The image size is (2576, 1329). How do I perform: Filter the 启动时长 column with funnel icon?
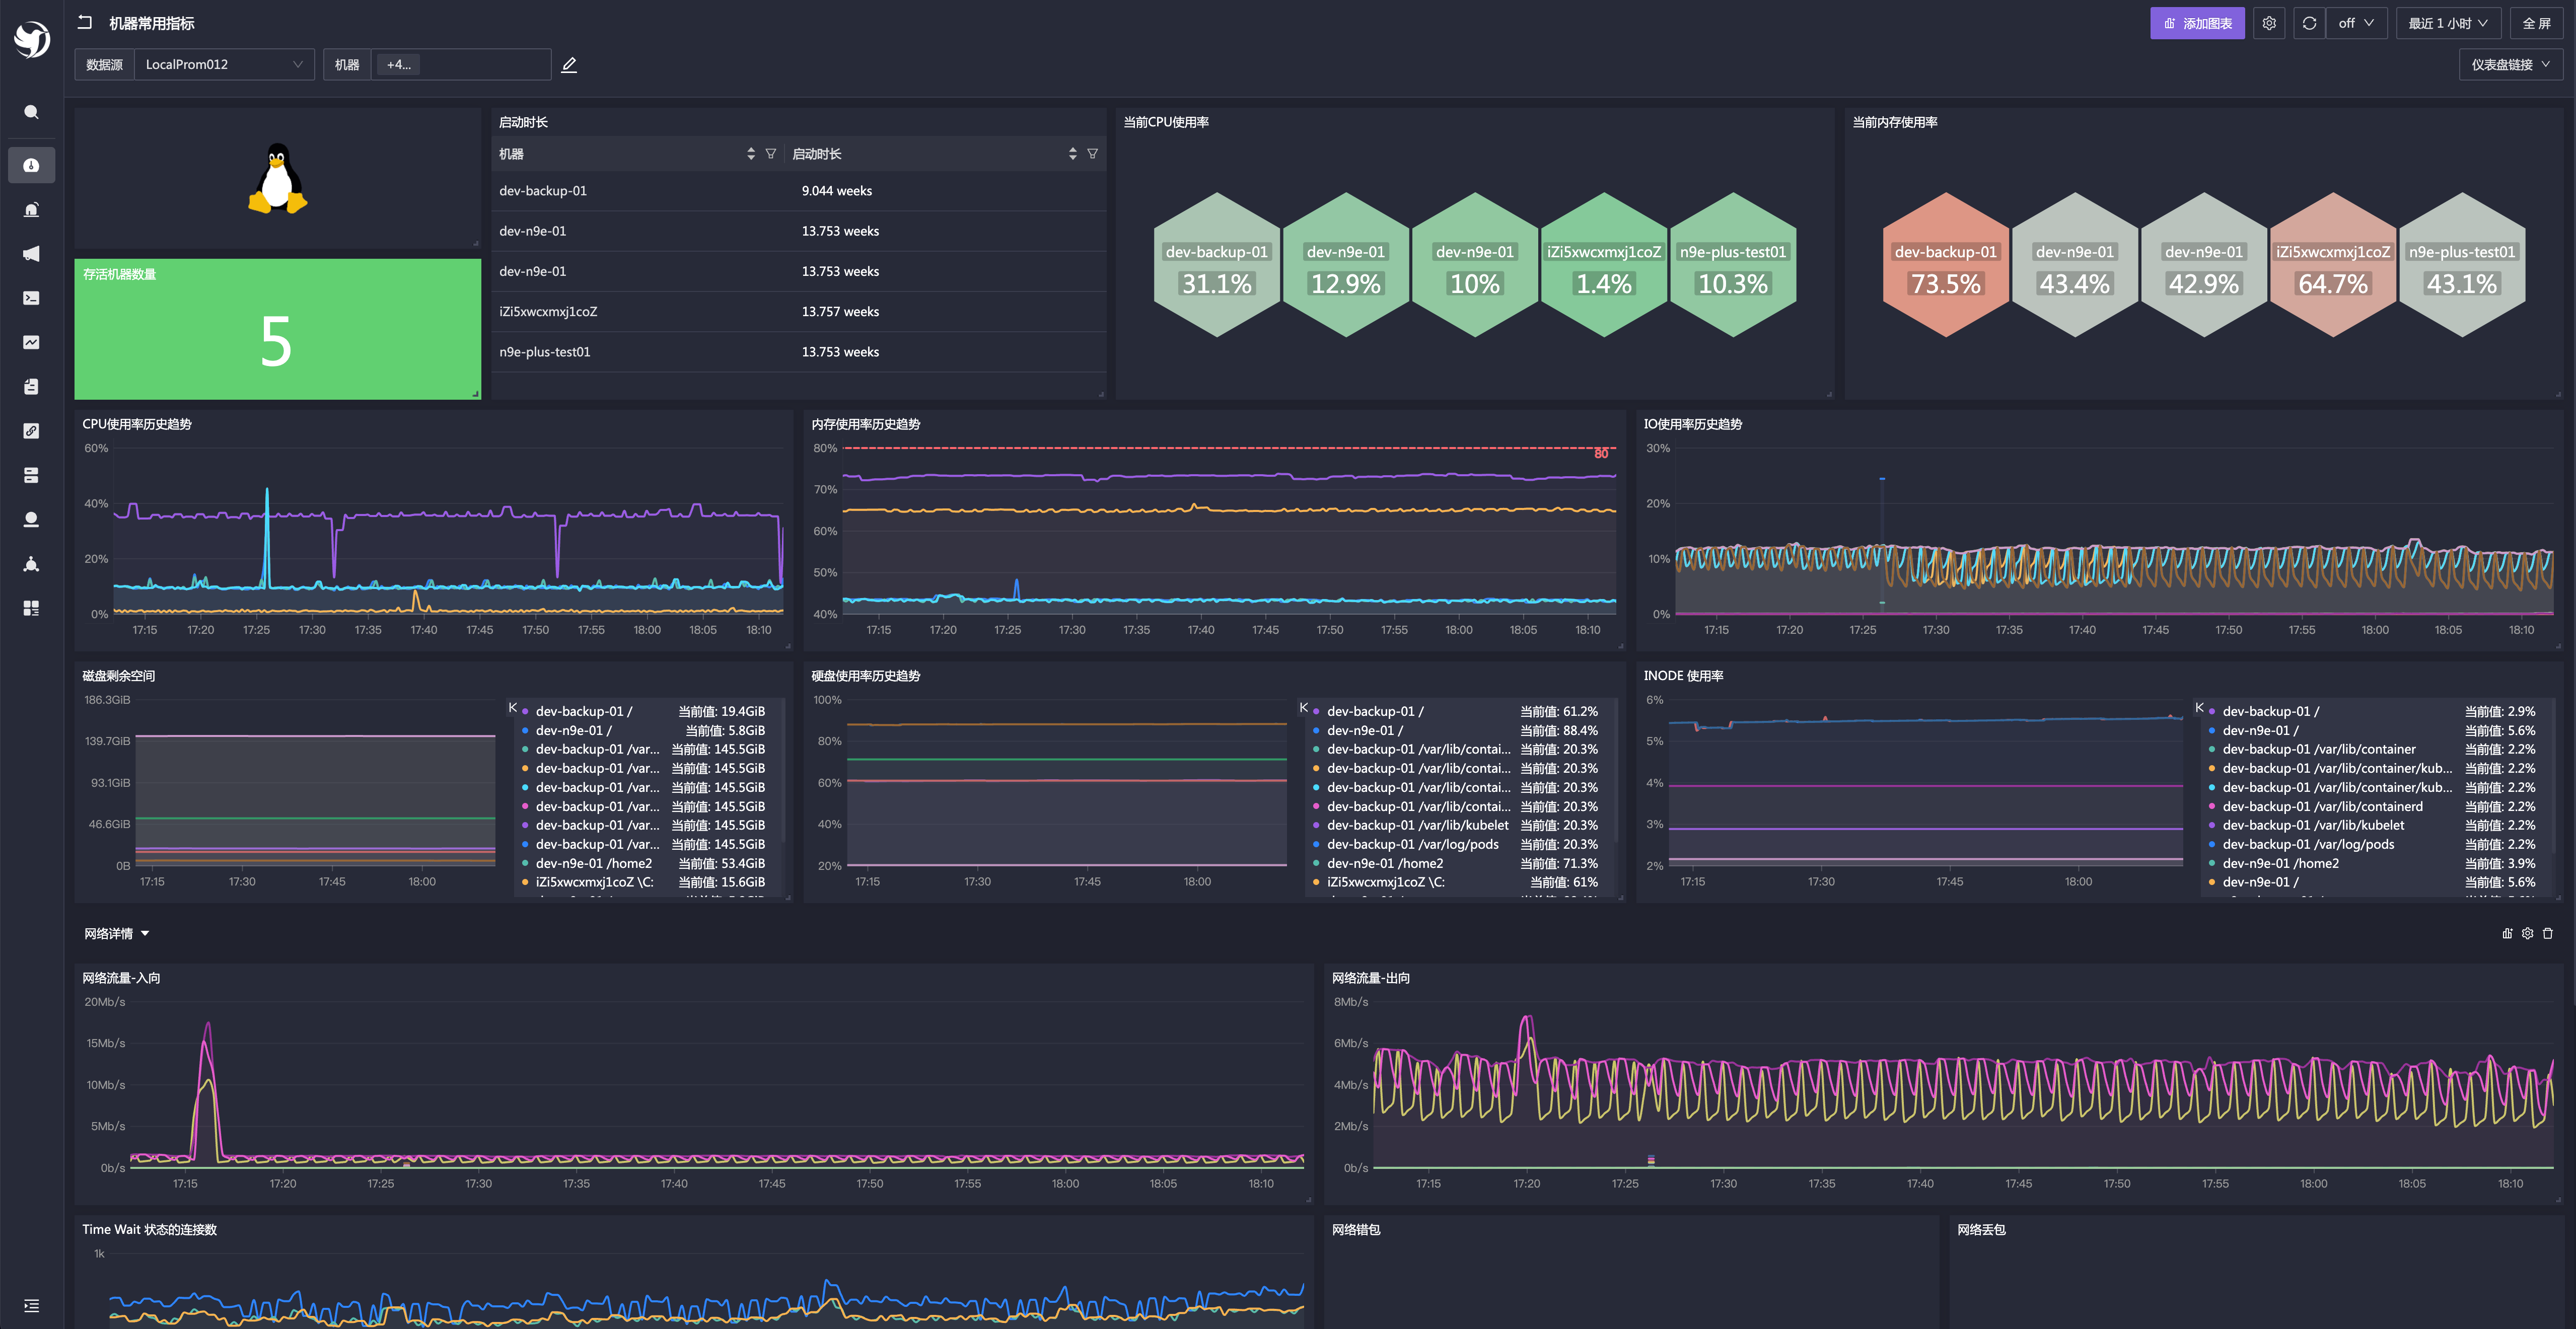[1092, 154]
